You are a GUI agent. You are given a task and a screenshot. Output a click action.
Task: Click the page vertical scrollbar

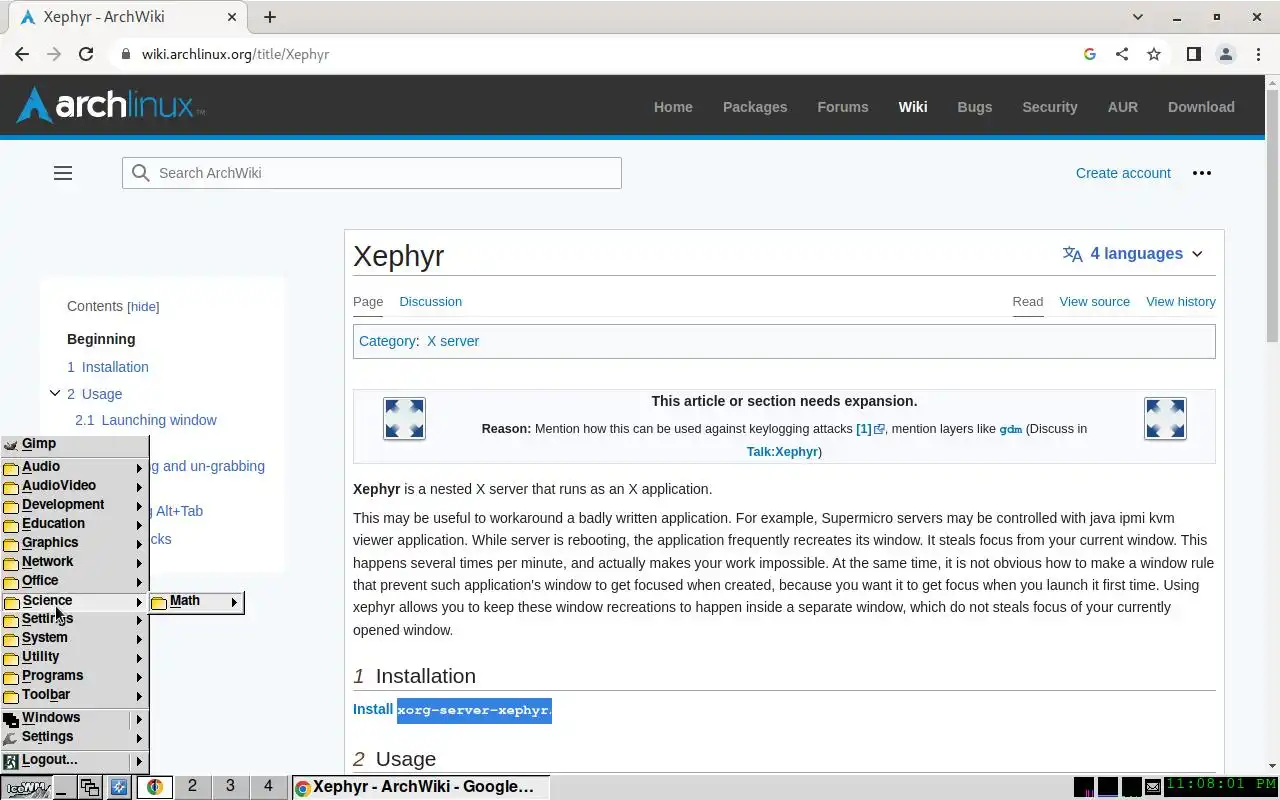tap(1272, 216)
